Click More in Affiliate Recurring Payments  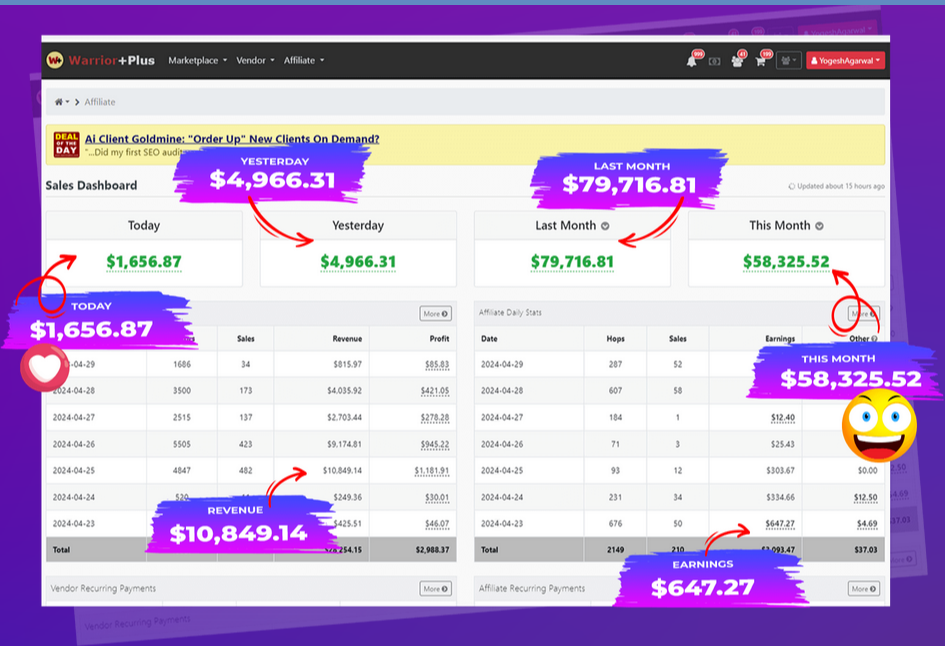(864, 589)
